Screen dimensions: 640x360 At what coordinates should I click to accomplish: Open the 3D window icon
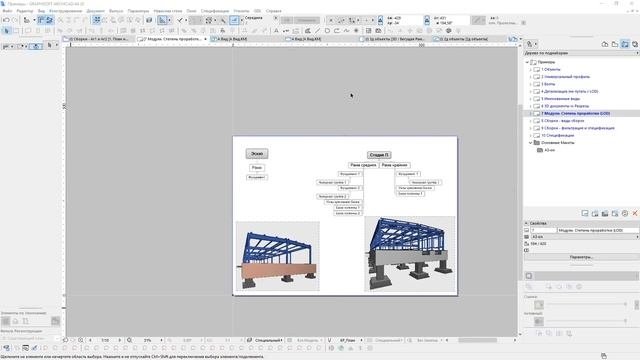click(149, 20)
